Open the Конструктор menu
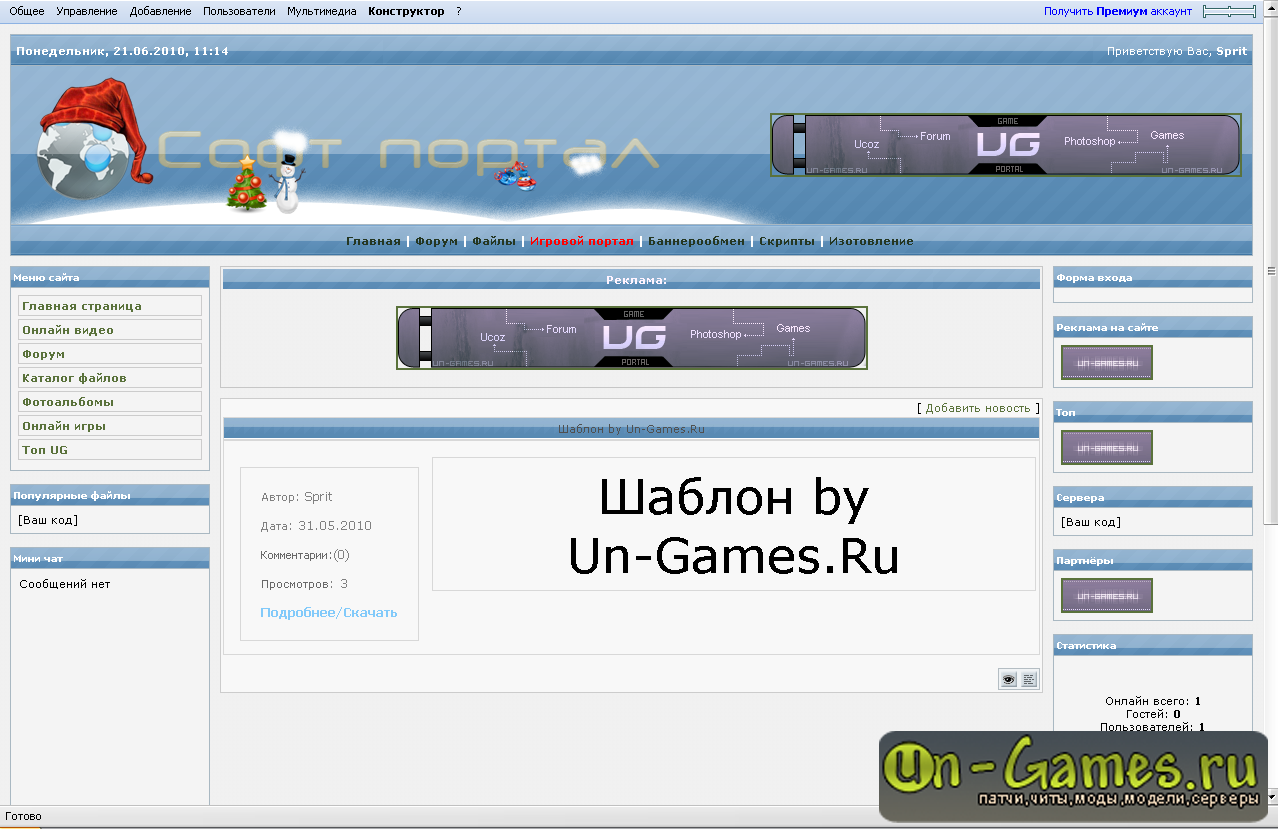This screenshot has width=1278, height=829. click(406, 11)
